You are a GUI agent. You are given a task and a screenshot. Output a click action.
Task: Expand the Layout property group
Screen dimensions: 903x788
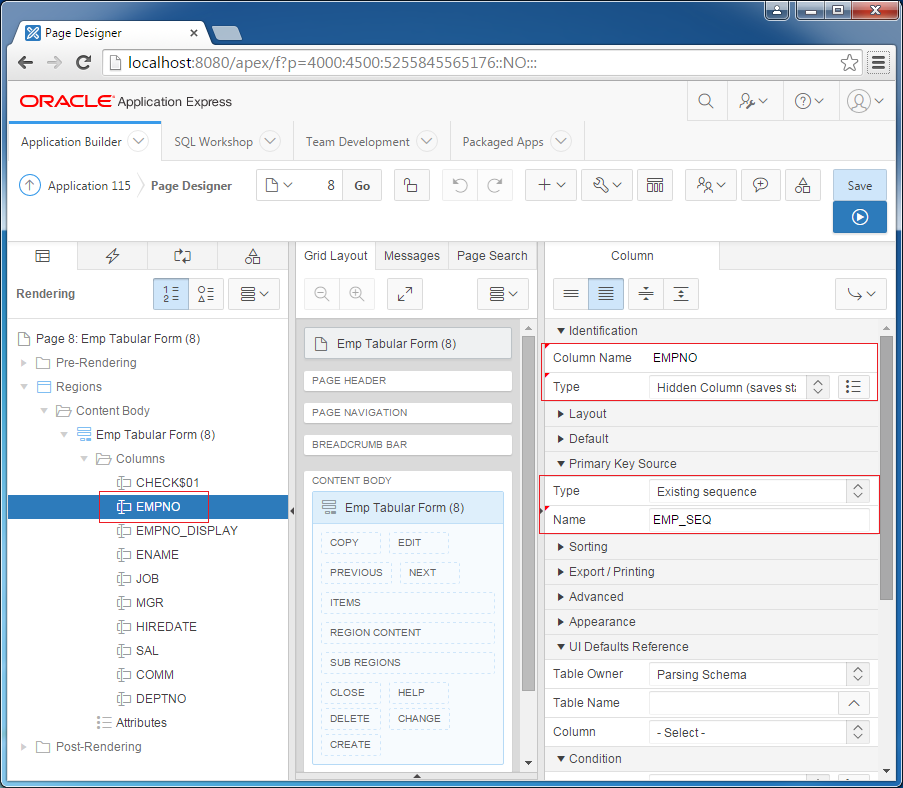(x=560, y=414)
